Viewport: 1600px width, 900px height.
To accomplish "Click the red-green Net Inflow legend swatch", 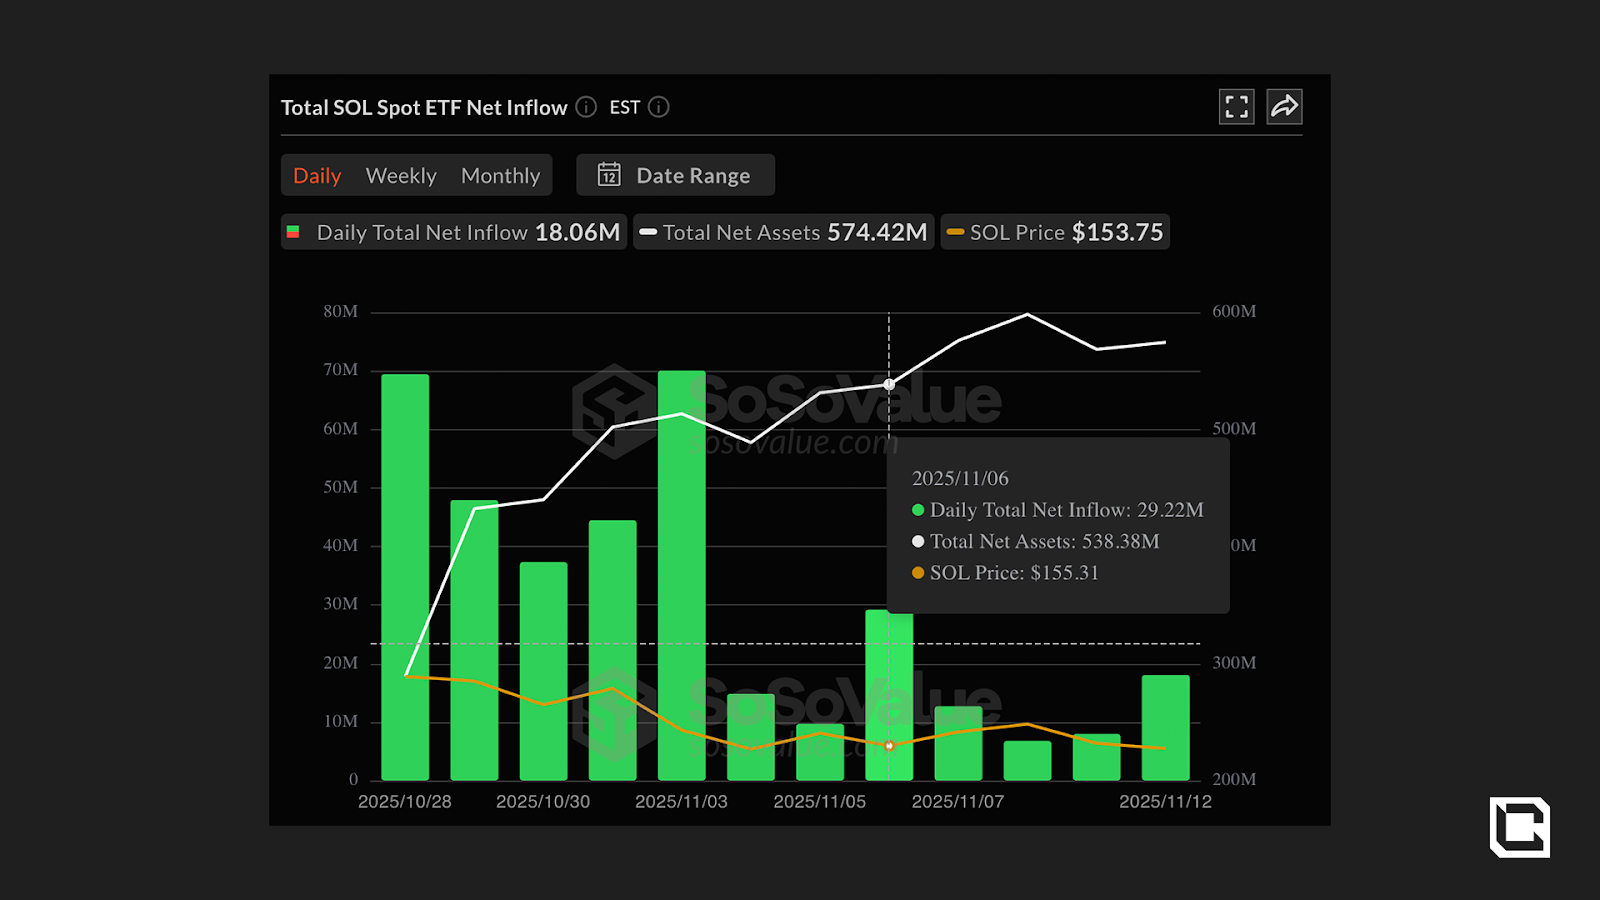I will click(293, 232).
